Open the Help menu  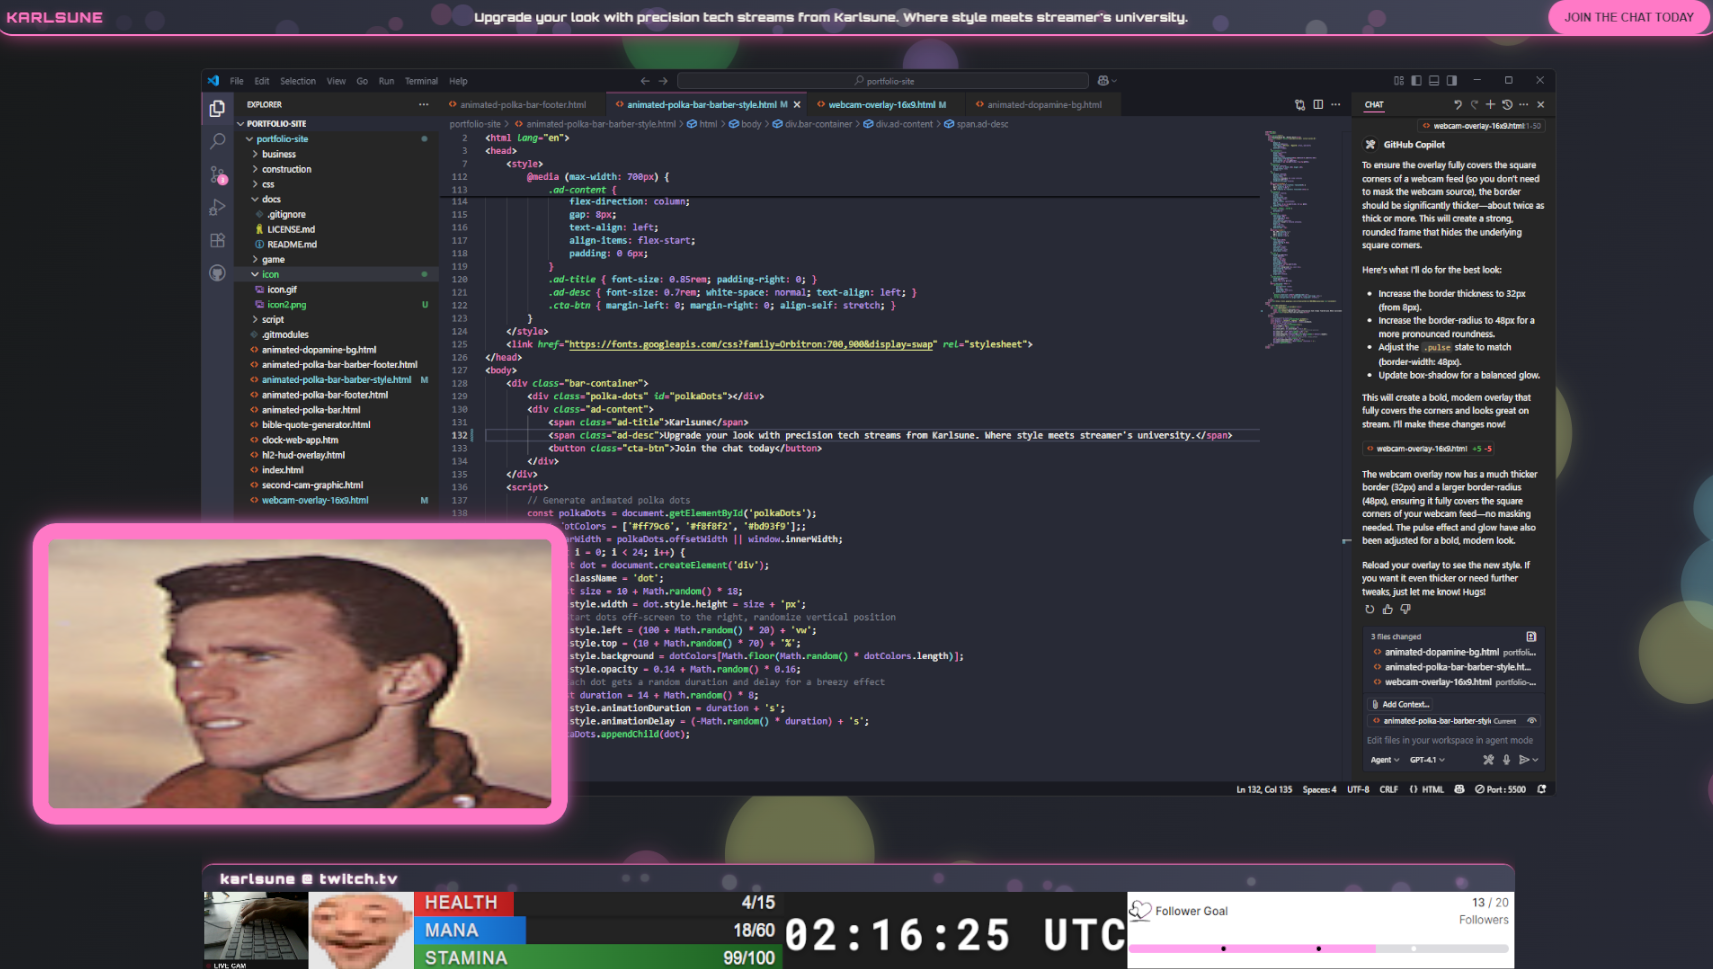tap(458, 81)
